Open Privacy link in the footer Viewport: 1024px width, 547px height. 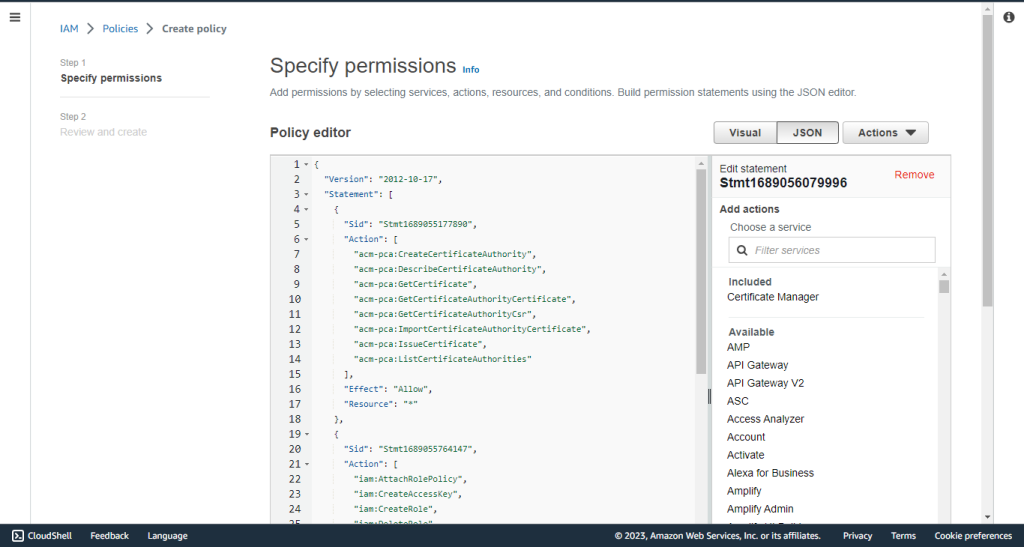point(857,536)
